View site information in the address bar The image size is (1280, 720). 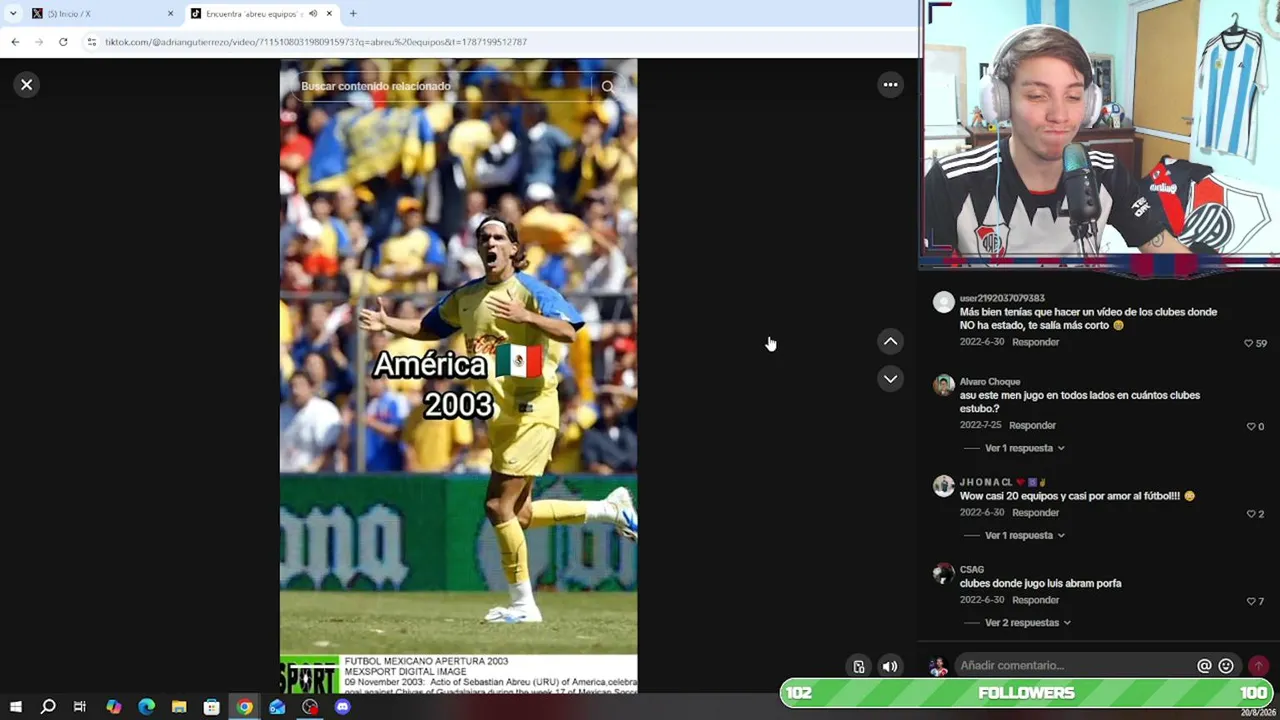tap(91, 42)
